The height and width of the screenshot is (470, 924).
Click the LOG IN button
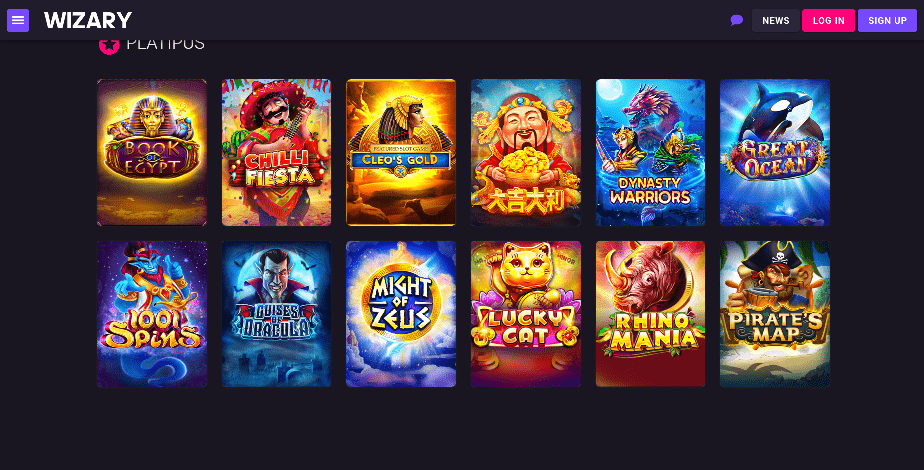click(x=829, y=21)
